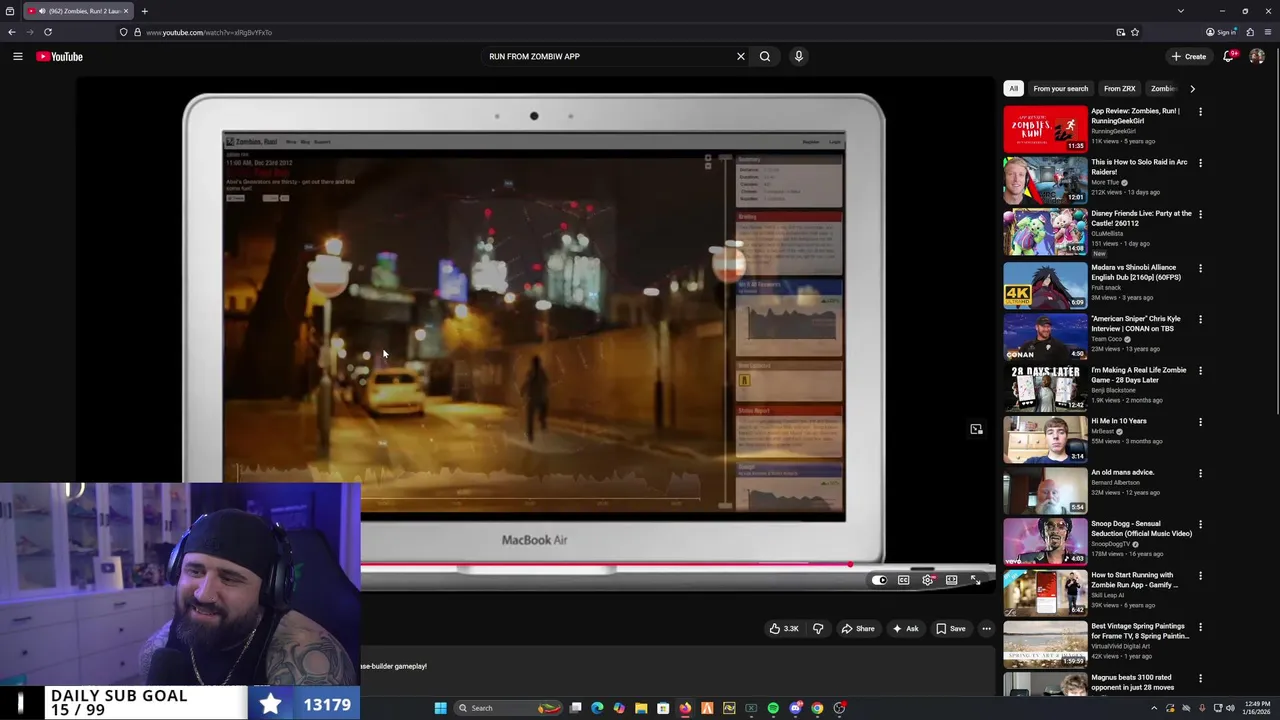This screenshot has width=1280, height=720.
Task: Enter fullscreen on the video player
Action: click(975, 580)
